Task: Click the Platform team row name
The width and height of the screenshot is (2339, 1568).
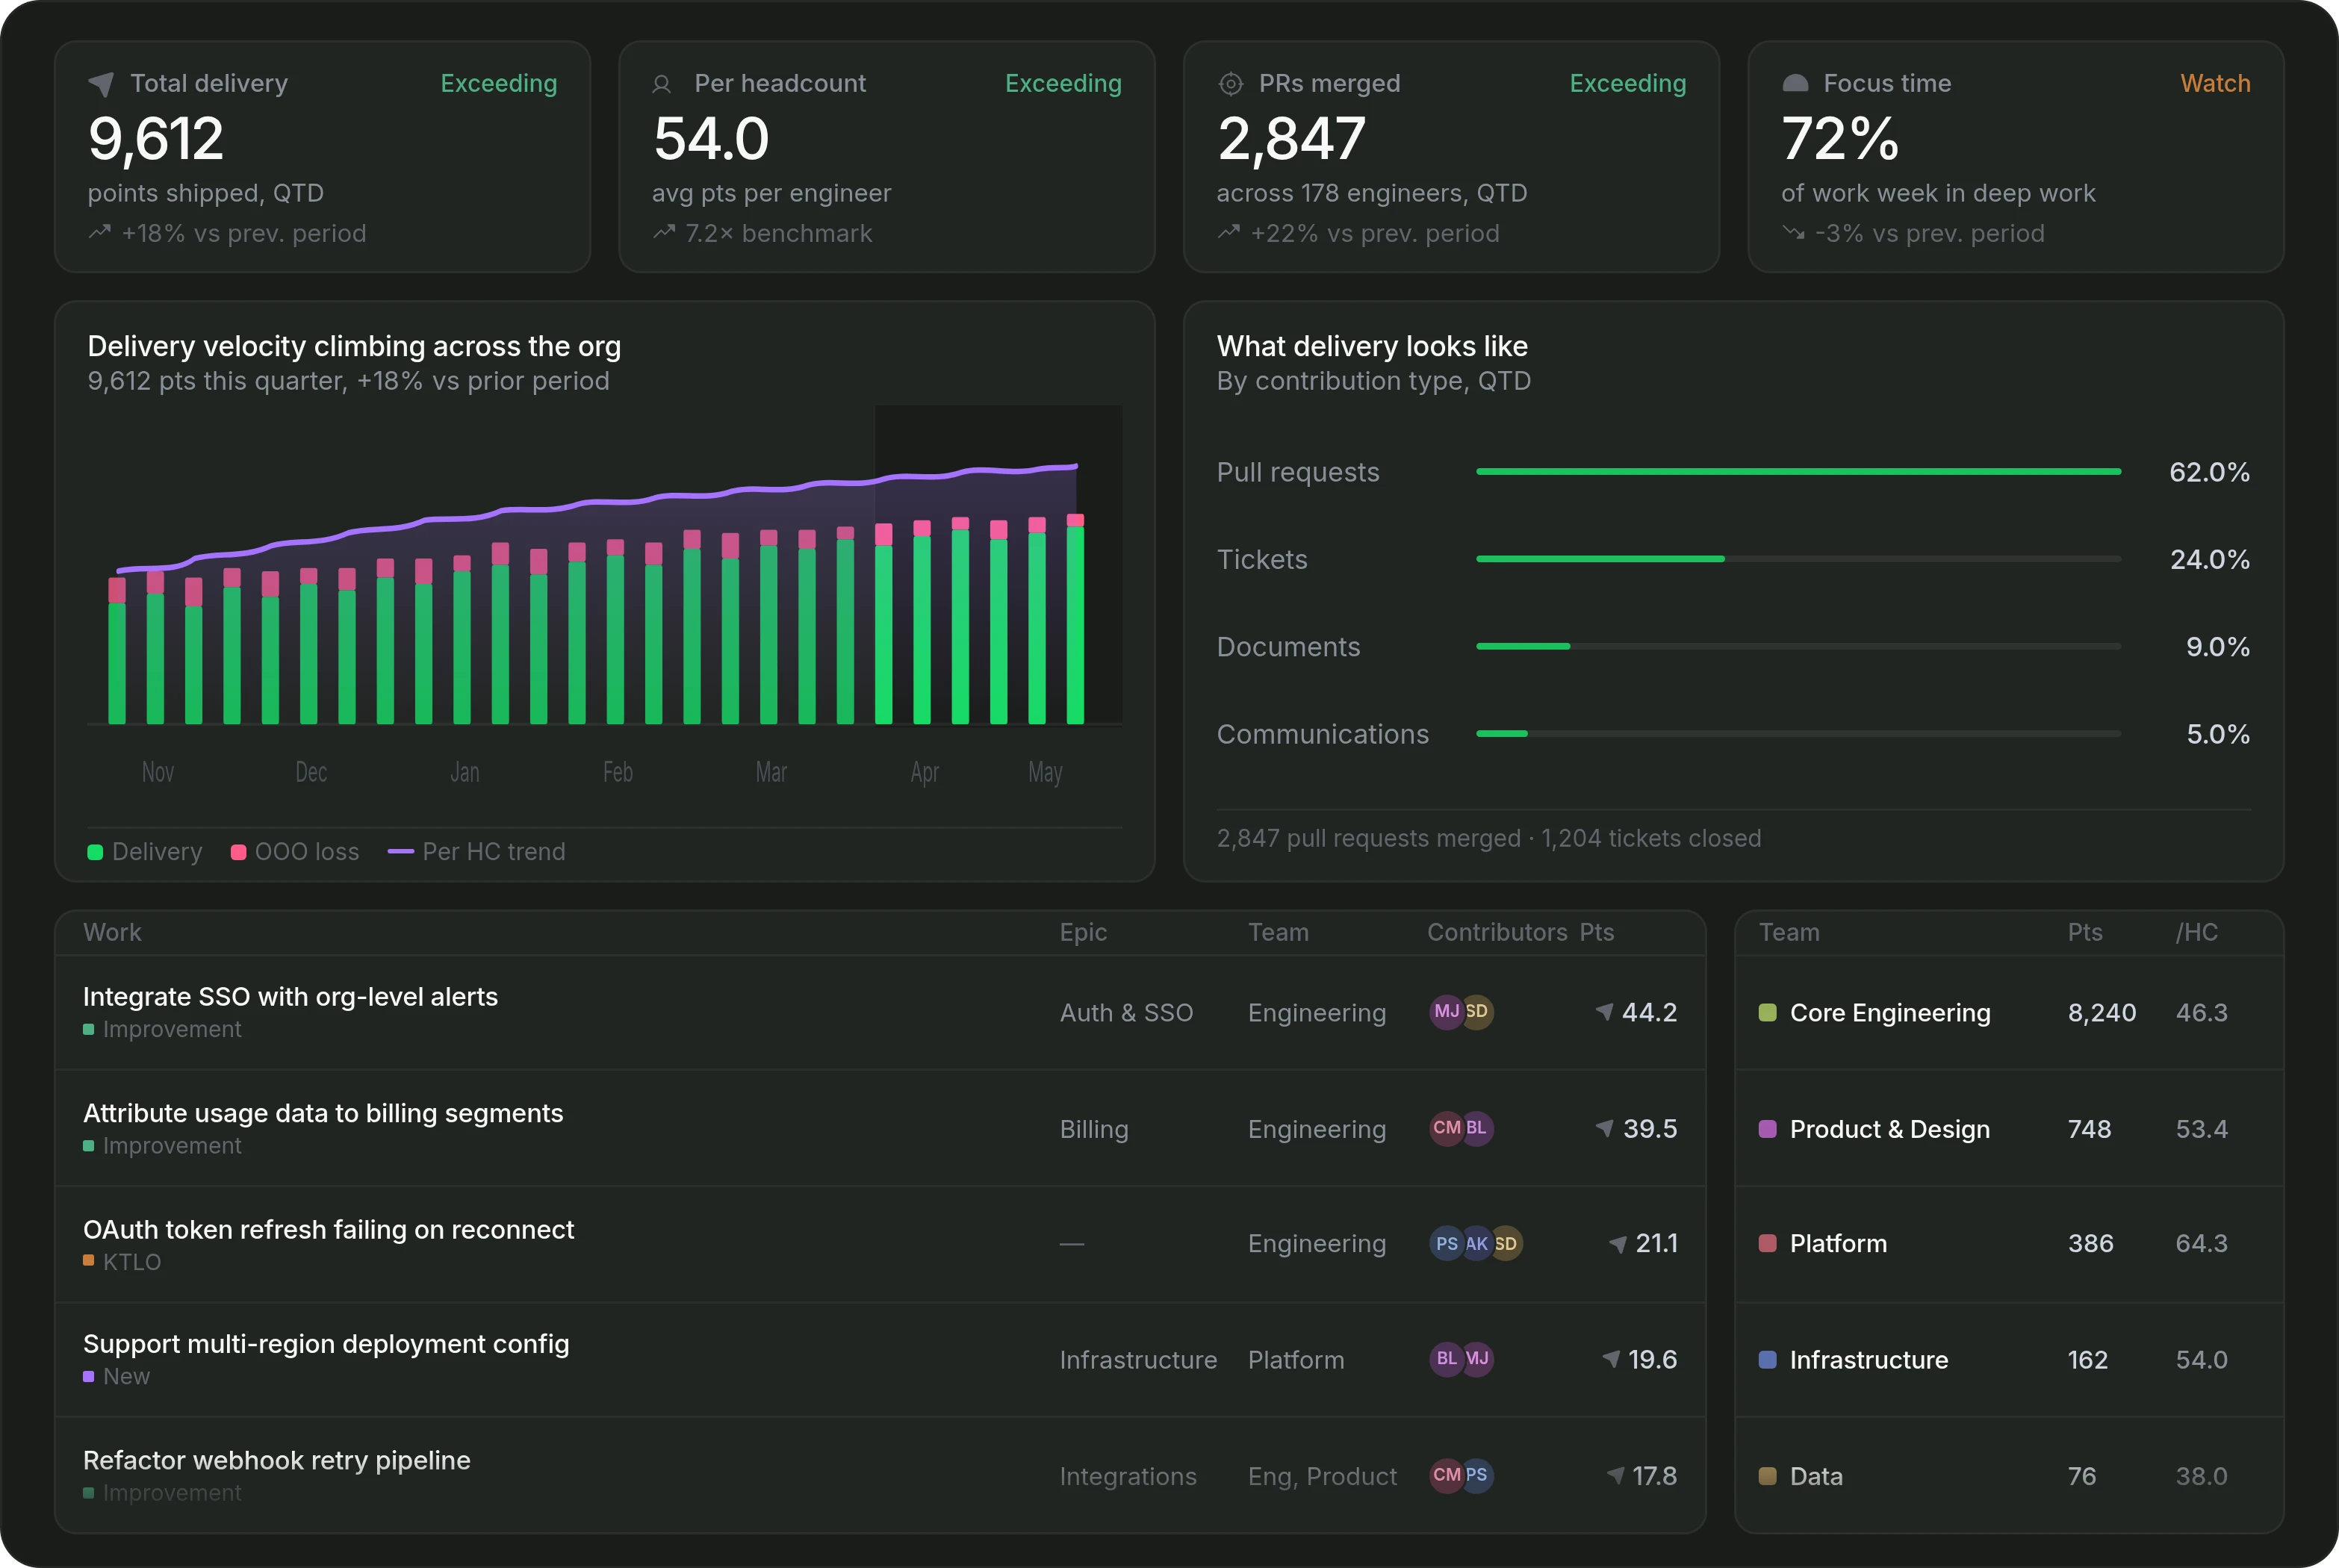Action: click(1838, 1243)
